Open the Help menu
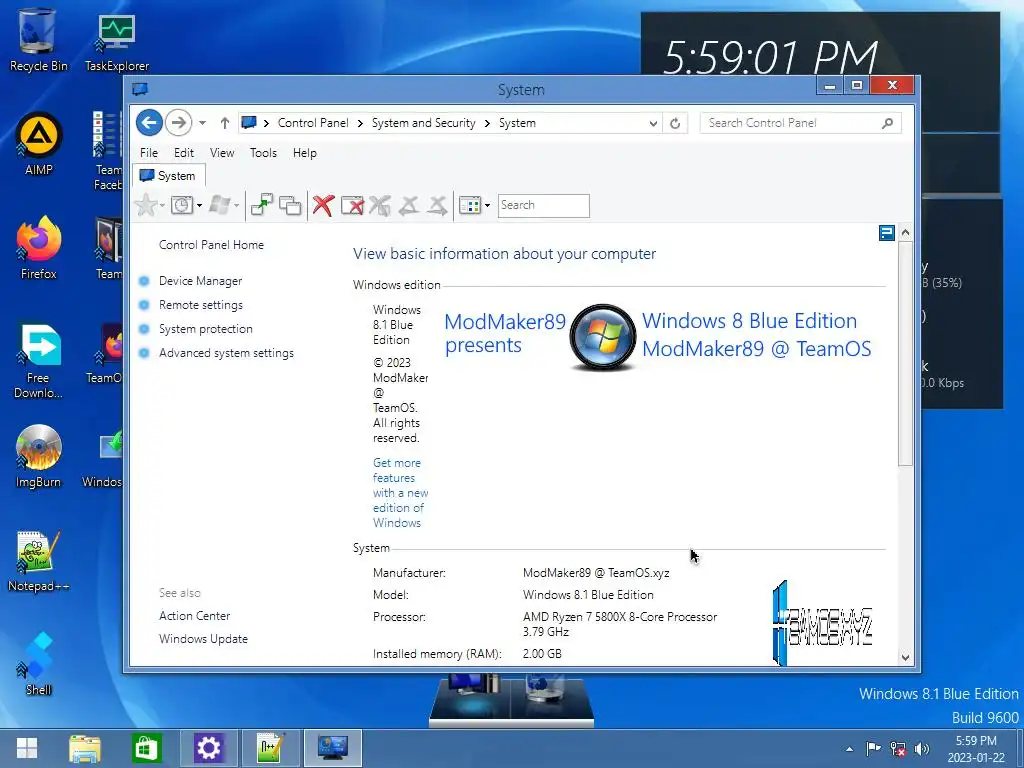The height and width of the screenshot is (768, 1024). [x=304, y=153]
